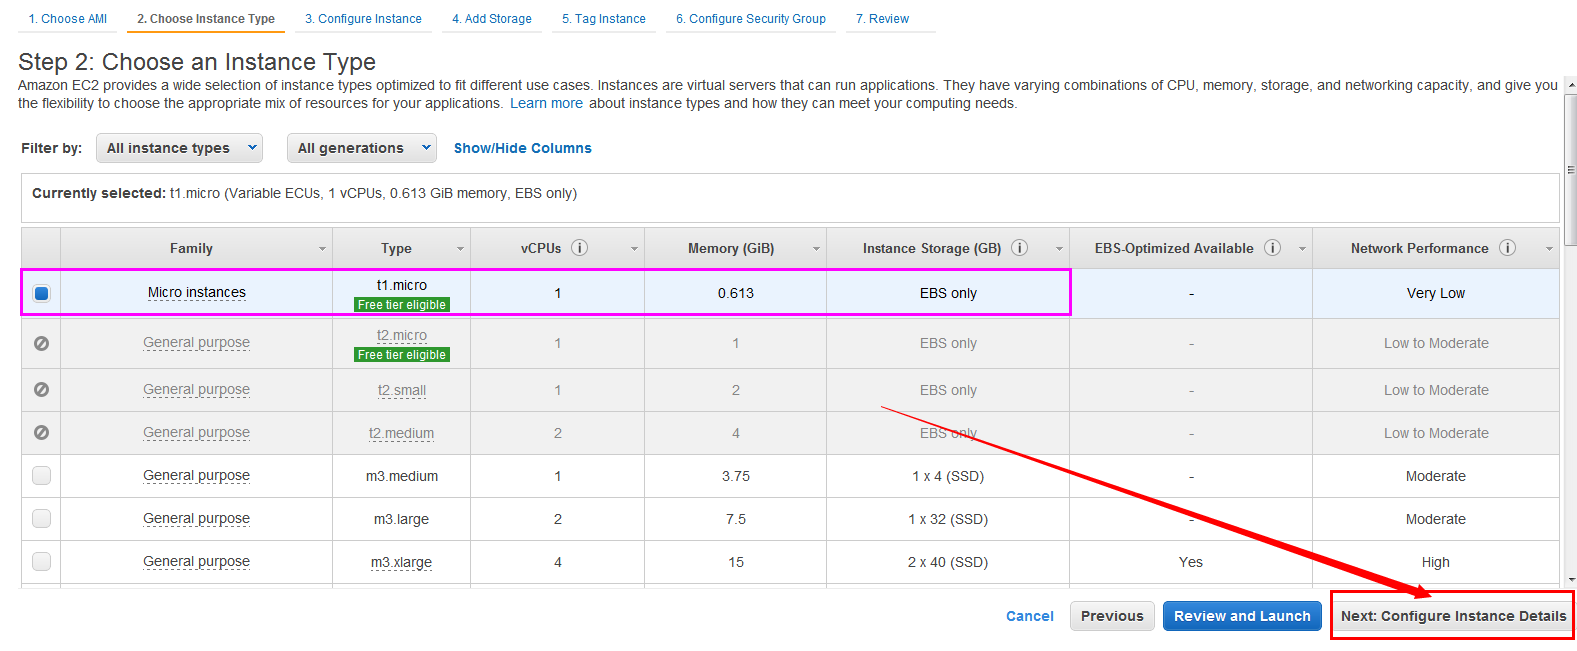This screenshot has height=651, width=1577.
Task: Go to 1. Choose AMI tab
Action: point(67,19)
